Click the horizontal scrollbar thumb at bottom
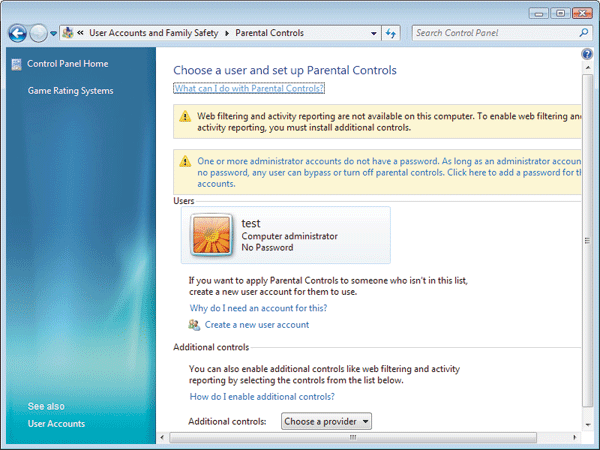Viewport: 600px width, 450px height. pyautogui.click(x=353, y=437)
